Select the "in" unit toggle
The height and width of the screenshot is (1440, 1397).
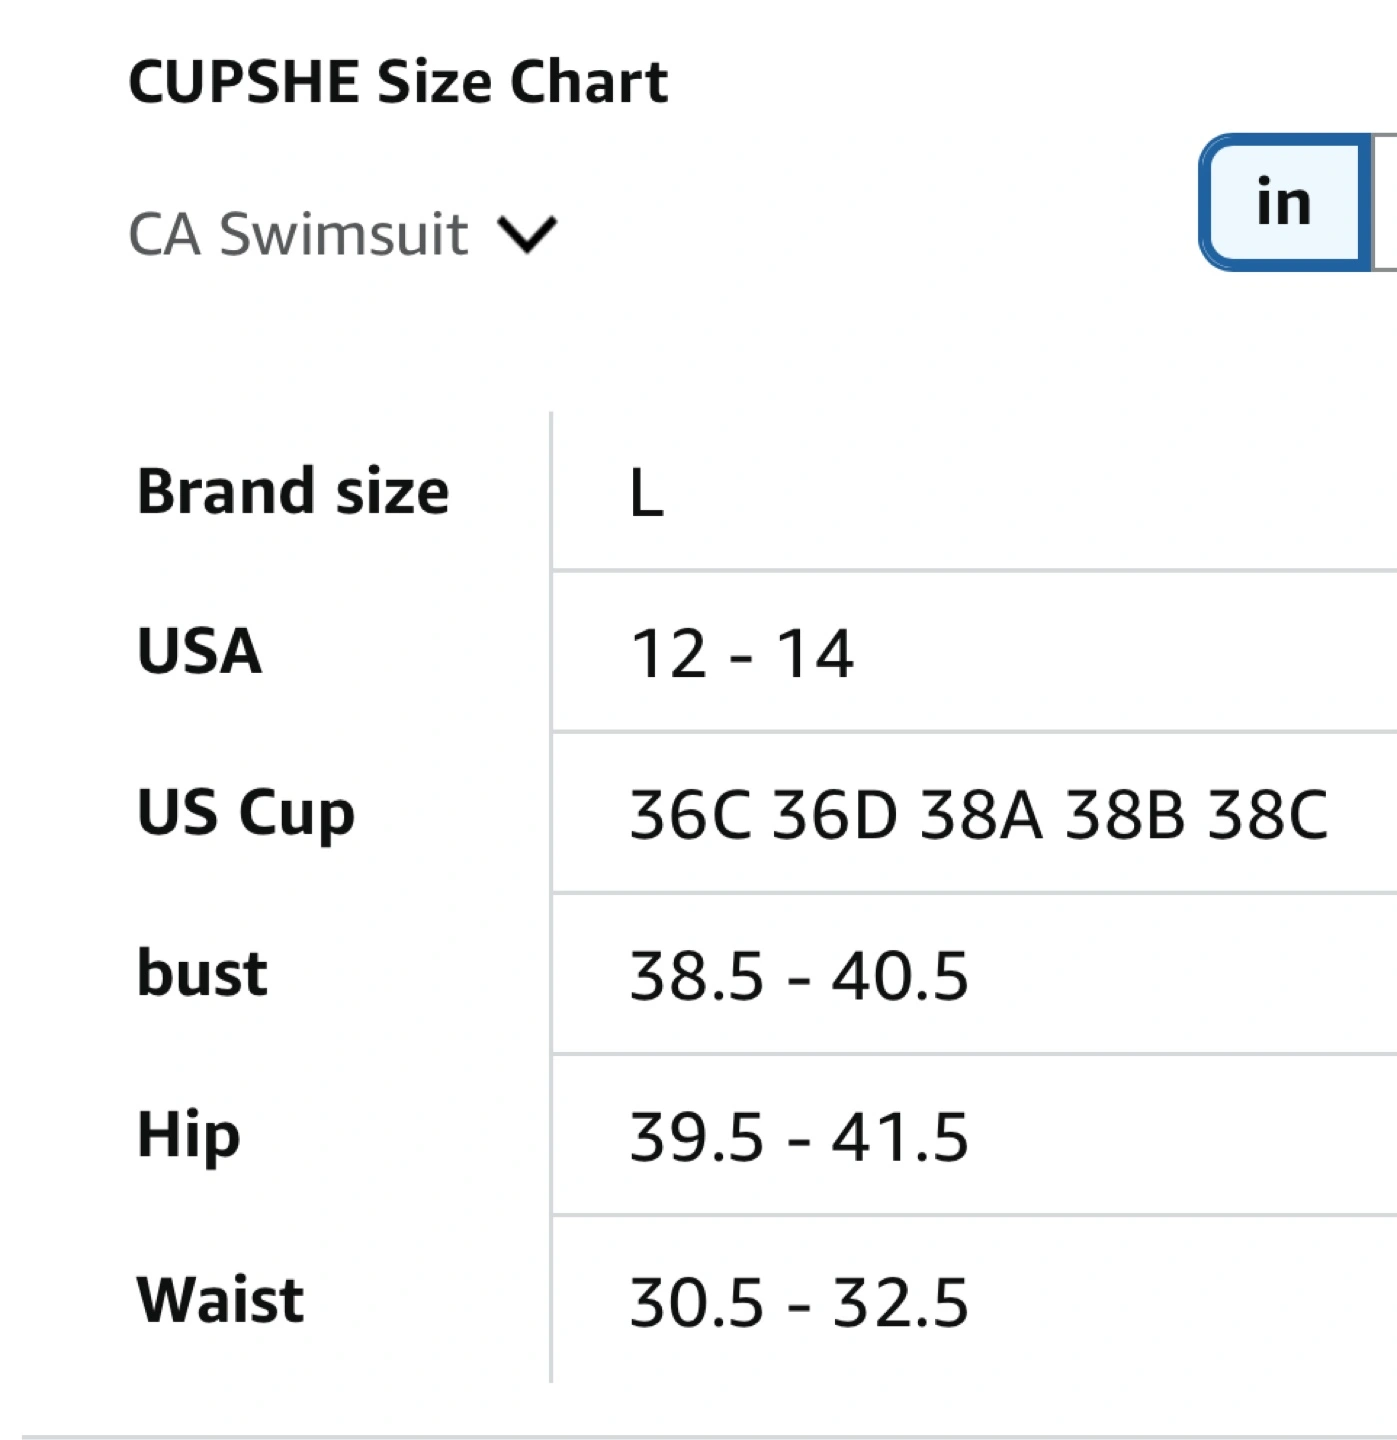point(1285,202)
